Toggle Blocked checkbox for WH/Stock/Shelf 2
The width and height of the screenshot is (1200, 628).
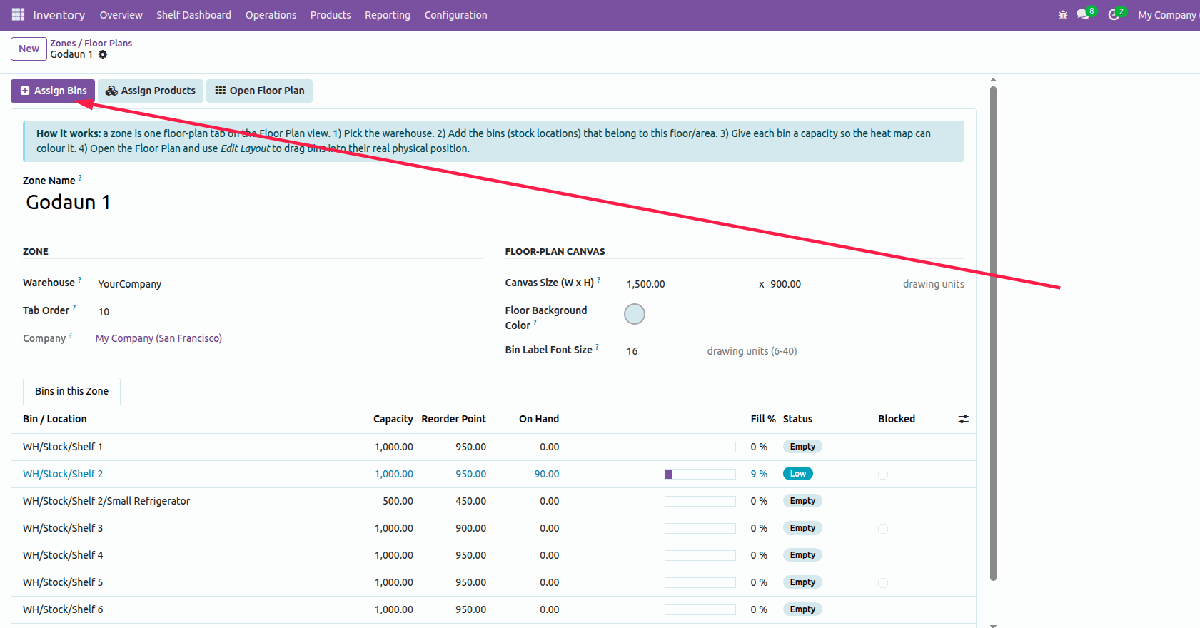[883, 474]
